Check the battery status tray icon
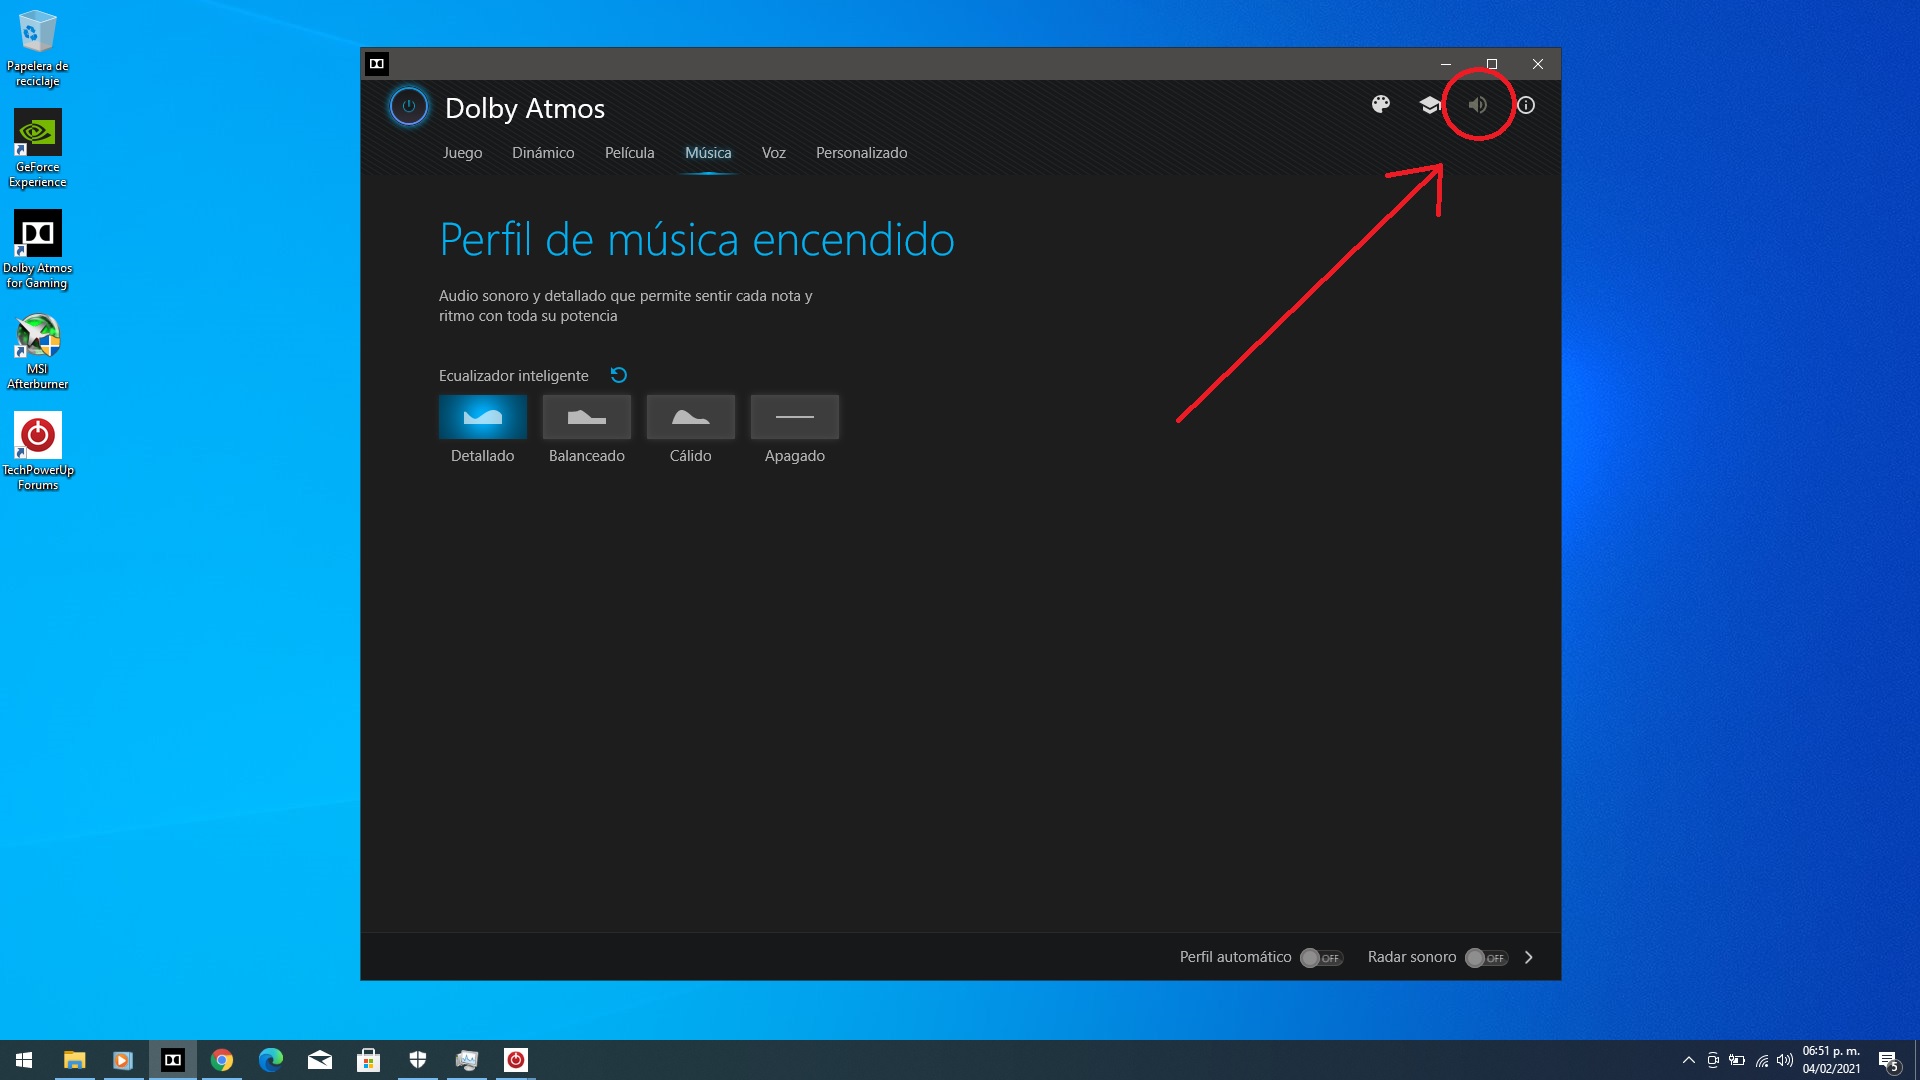 pyautogui.click(x=1737, y=1060)
